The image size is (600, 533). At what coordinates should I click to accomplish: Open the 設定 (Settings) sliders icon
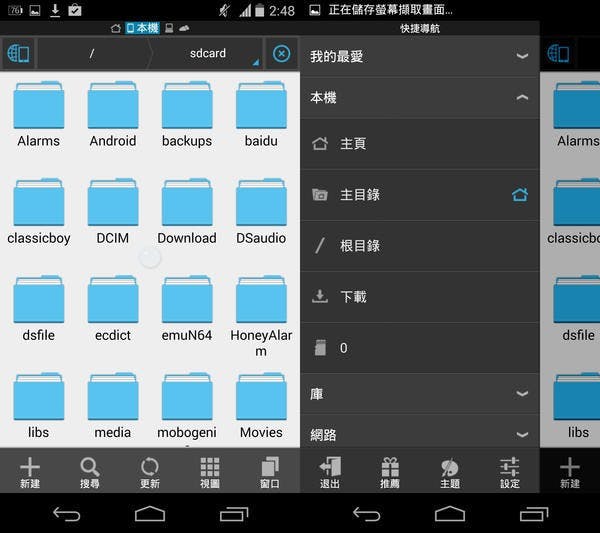(x=510, y=473)
